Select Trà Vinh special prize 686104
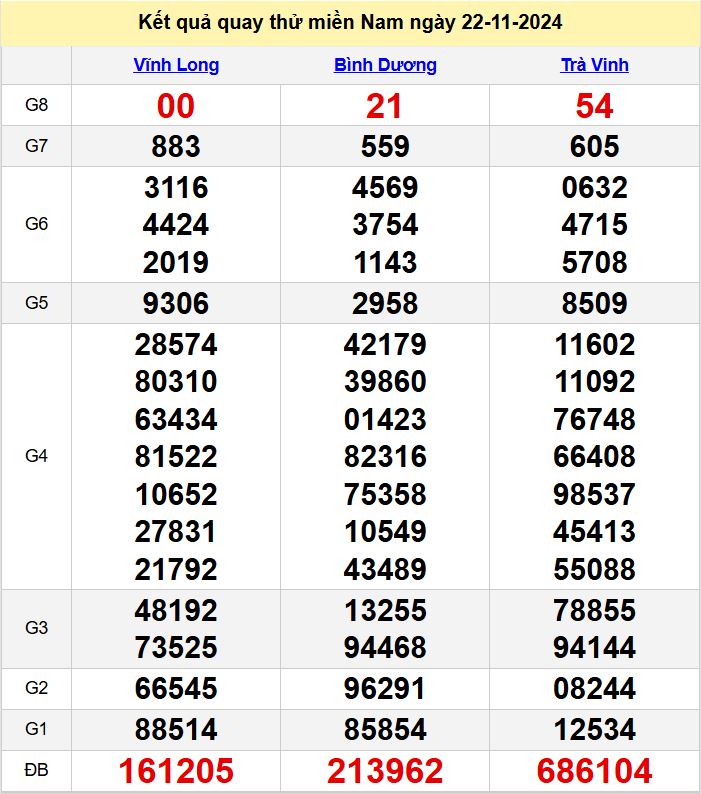 pyautogui.click(x=594, y=771)
